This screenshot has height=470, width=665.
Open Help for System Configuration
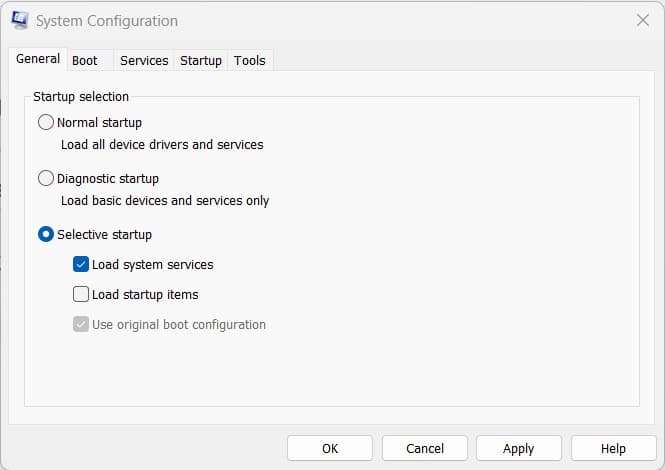tap(613, 448)
